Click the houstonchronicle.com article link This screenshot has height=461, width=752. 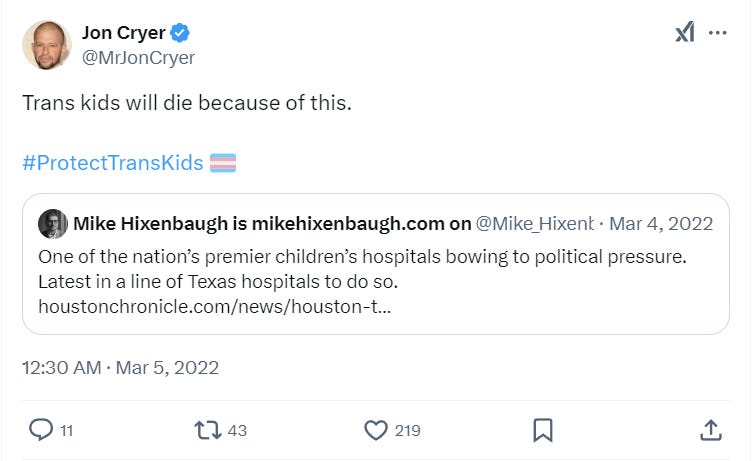(214, 304)
